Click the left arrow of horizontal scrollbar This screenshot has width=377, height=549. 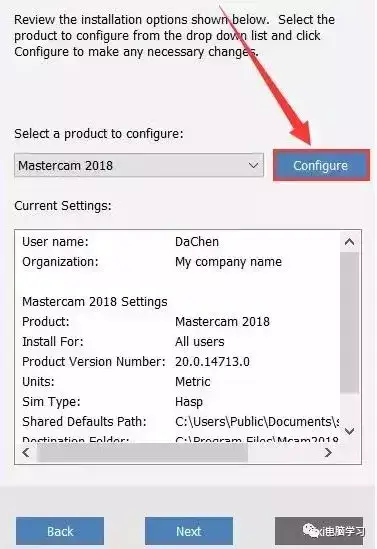coord(26,452)
